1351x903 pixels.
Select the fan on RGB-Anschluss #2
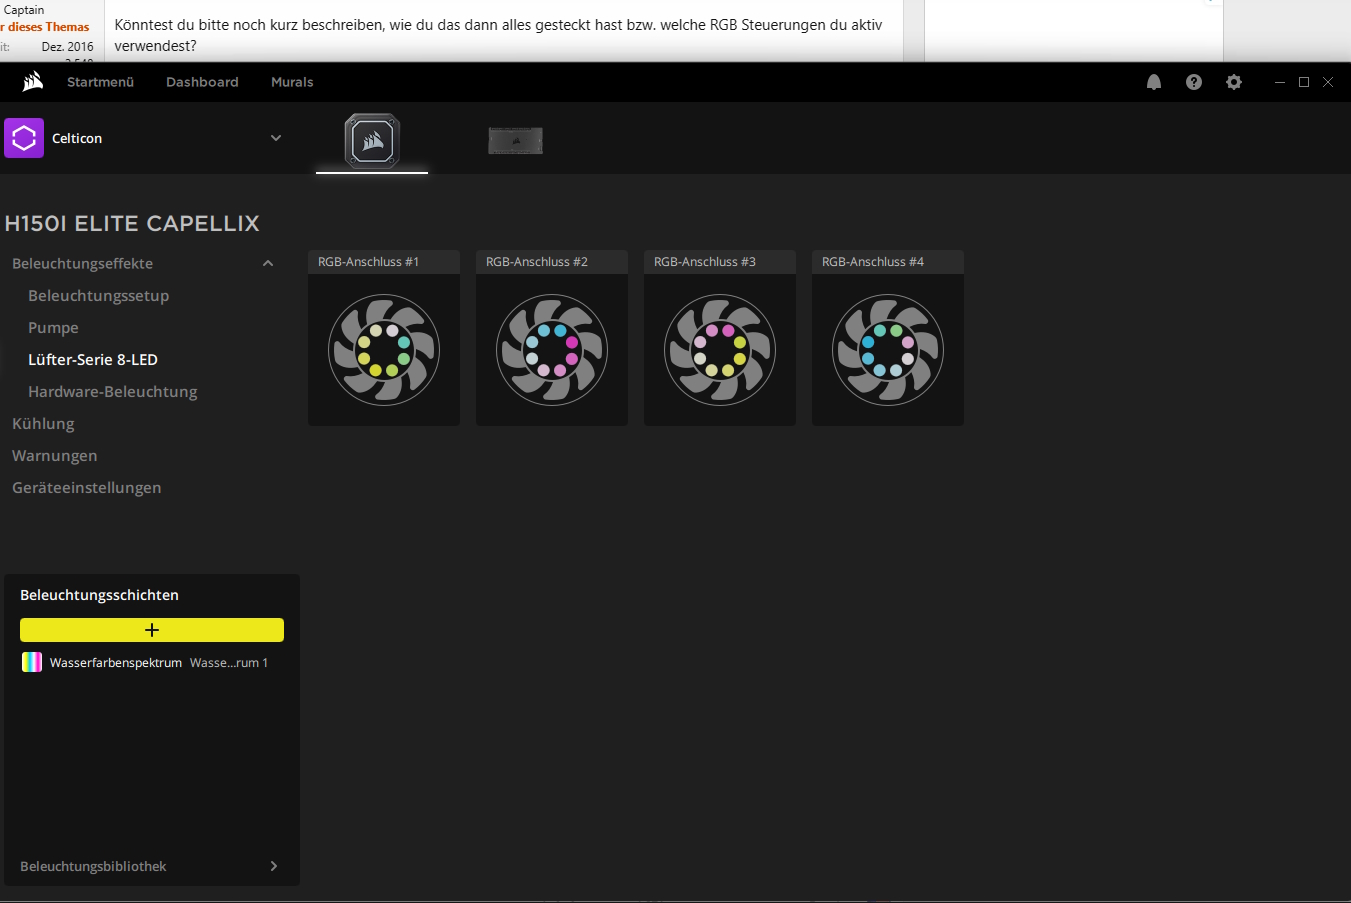coord(552,350)
